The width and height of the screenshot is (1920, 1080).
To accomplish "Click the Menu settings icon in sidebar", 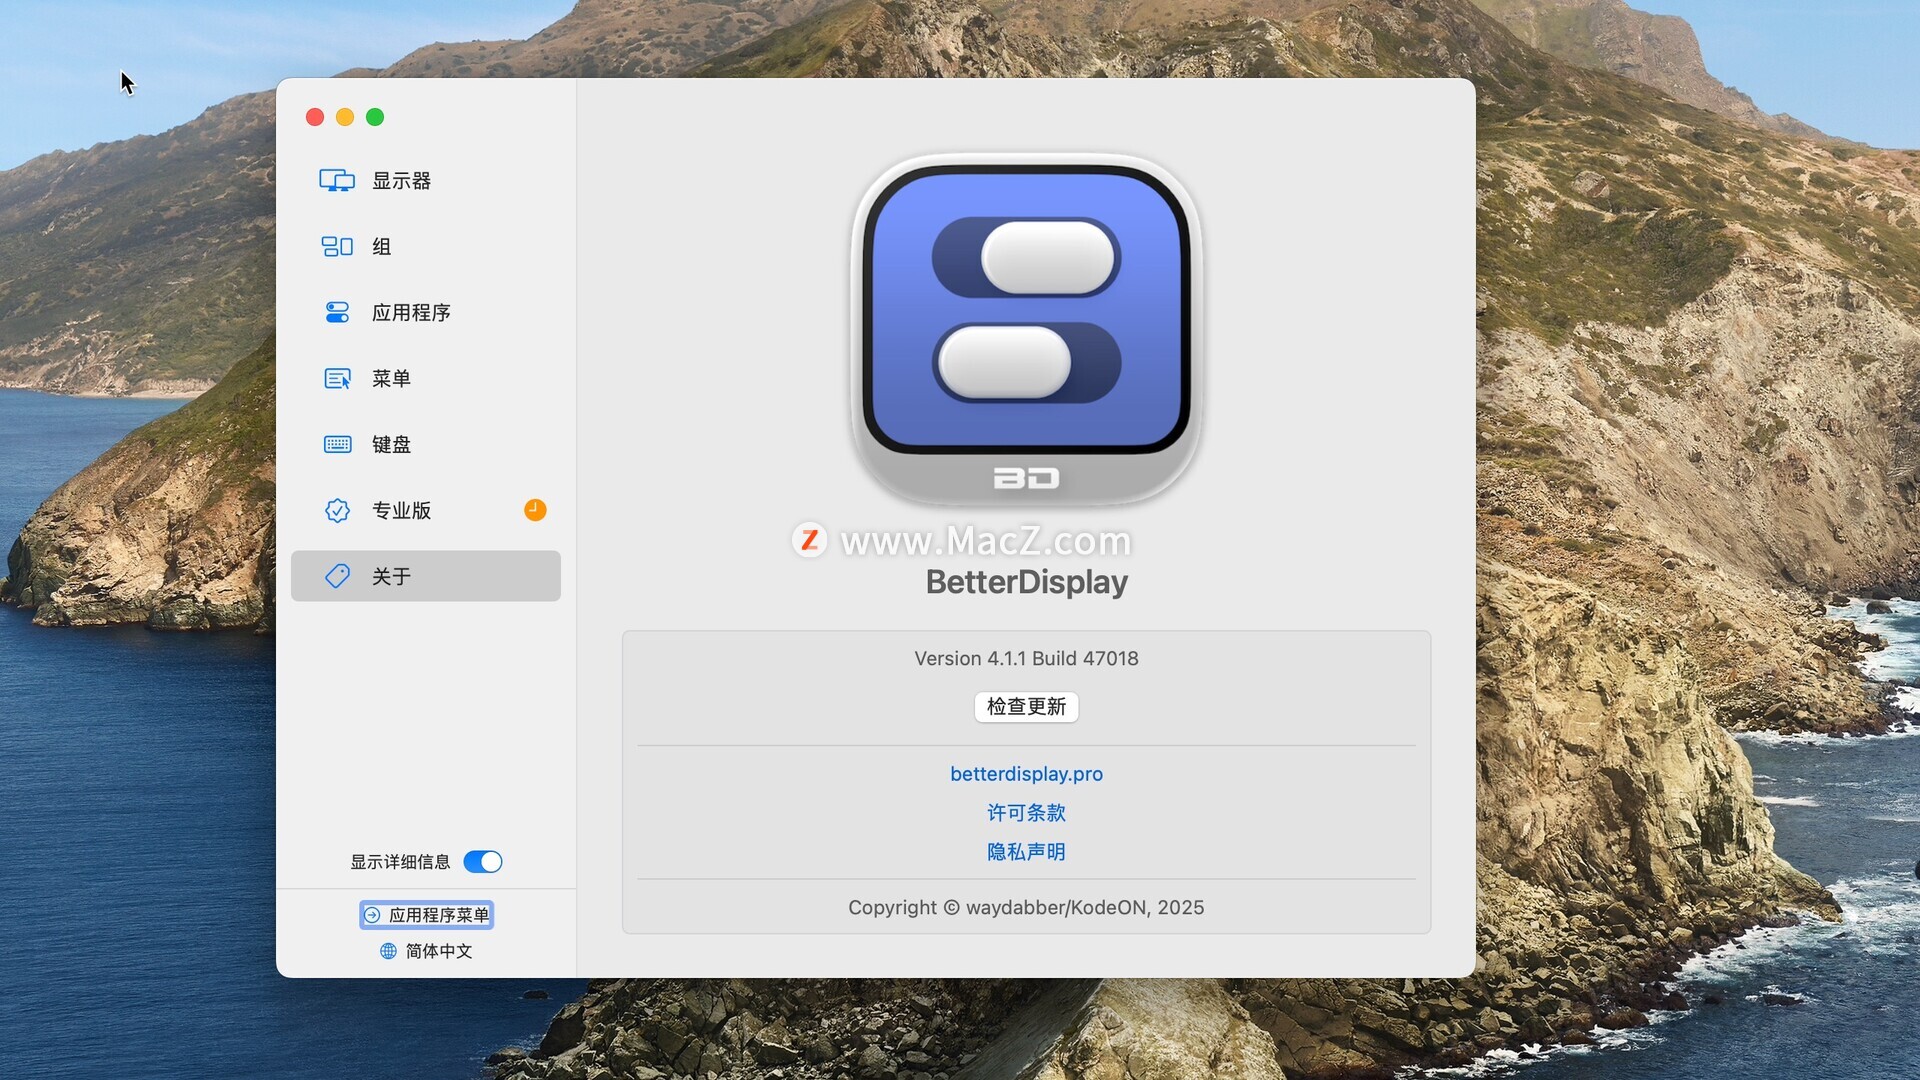I will 337,379.
